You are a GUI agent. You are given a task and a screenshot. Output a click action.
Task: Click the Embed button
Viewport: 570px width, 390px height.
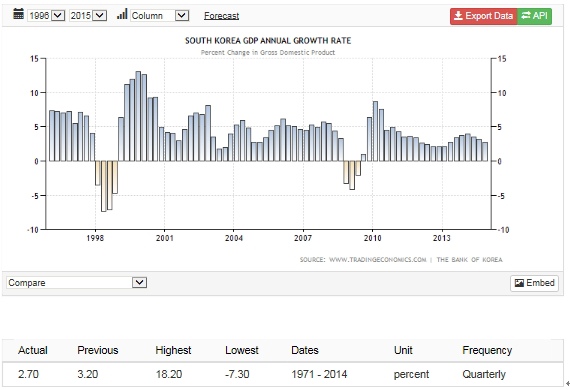(x=534, y=283)
